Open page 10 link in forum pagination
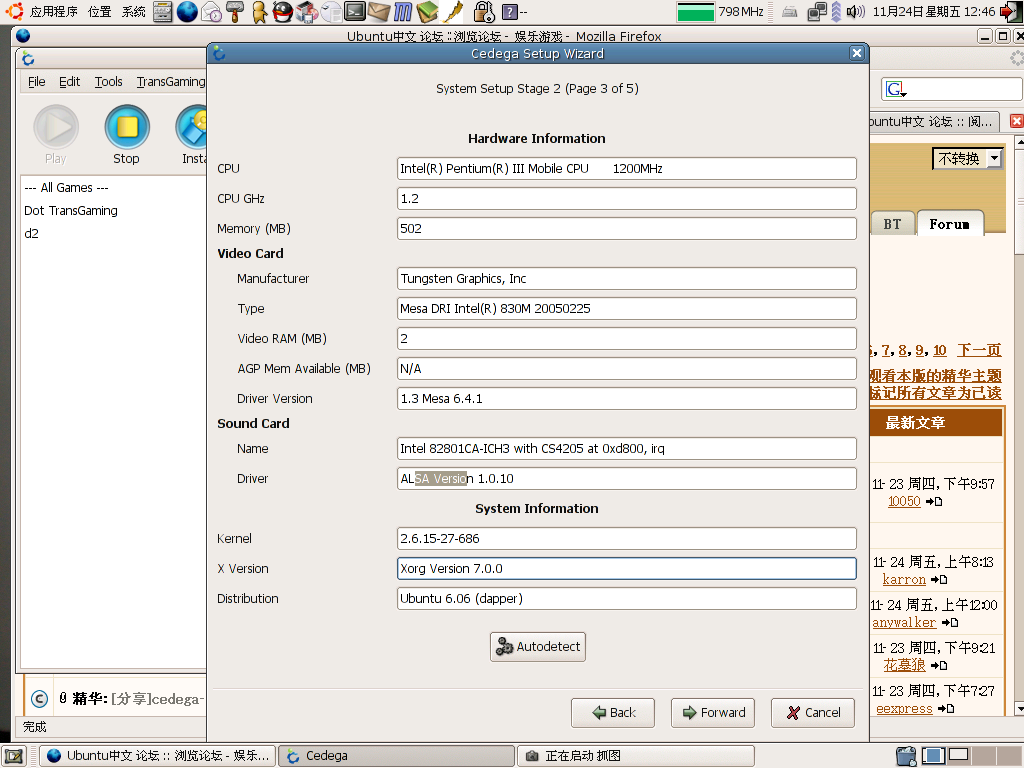 (x=939, y=351)
